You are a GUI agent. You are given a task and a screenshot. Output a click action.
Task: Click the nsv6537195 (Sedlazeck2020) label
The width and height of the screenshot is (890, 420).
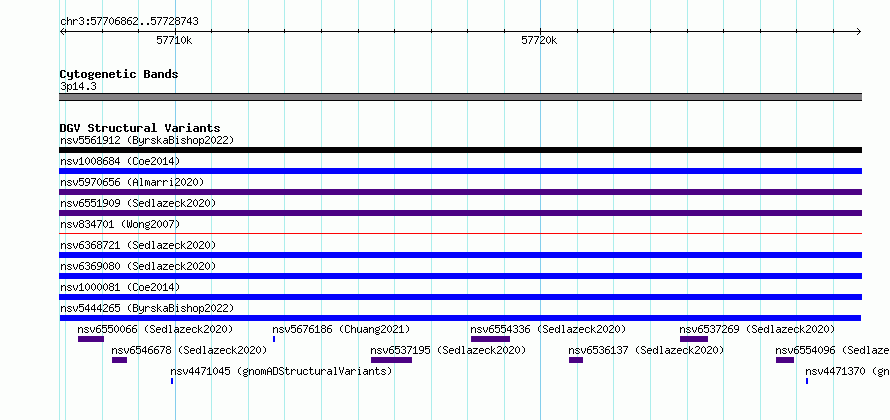coord(448,350)
